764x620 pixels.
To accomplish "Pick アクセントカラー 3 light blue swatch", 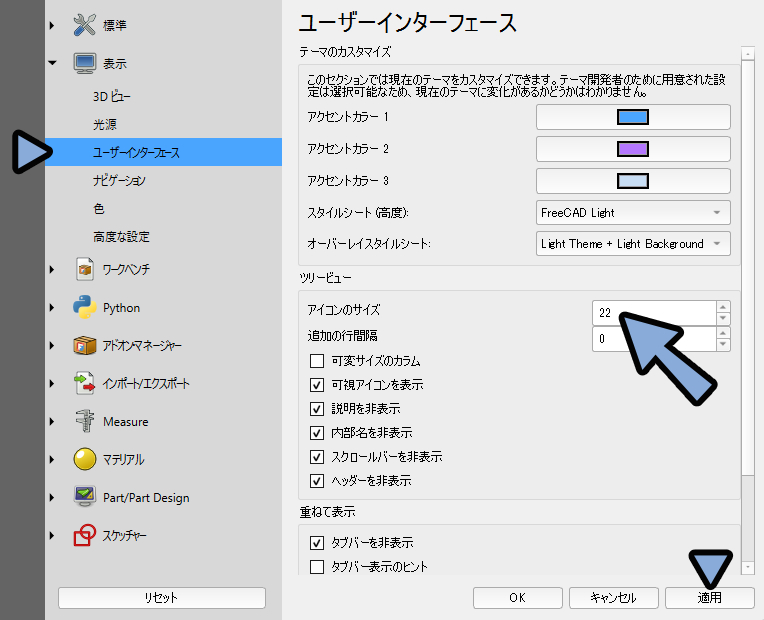I will pos(633,181).
